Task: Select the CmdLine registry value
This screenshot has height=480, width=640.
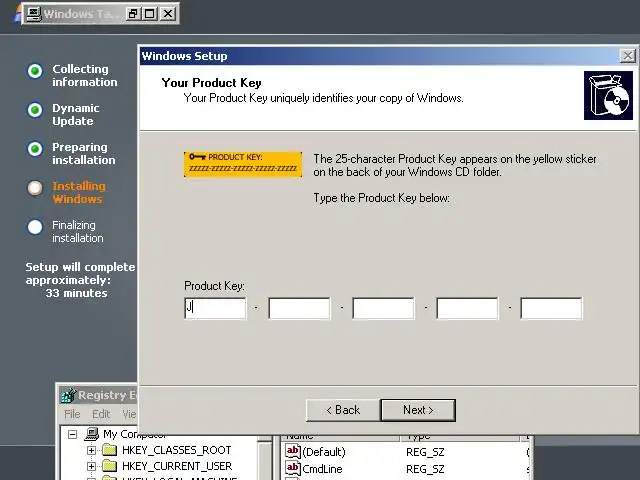Action: coord(322,469)
